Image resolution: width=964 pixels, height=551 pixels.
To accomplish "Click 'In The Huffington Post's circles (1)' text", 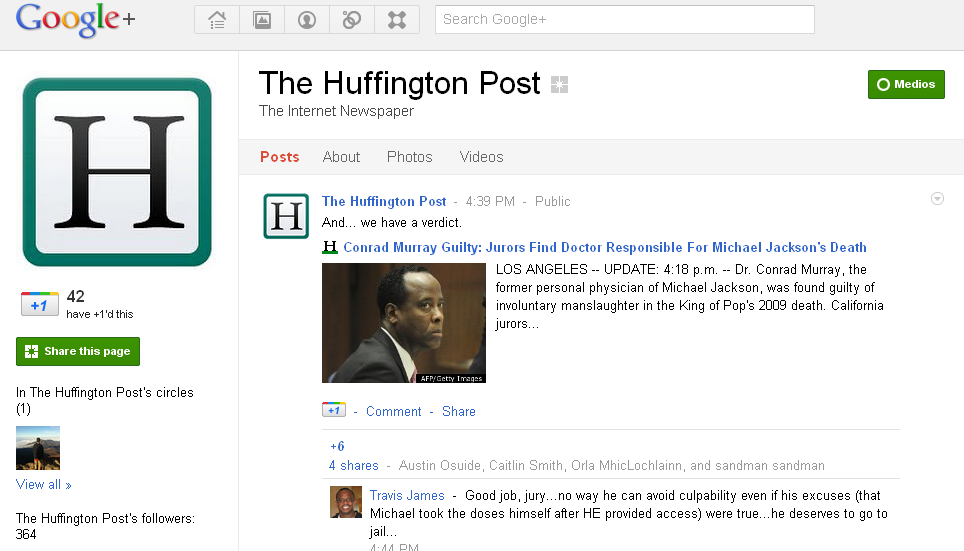I will pyautogui.click(x=105, y=400).
